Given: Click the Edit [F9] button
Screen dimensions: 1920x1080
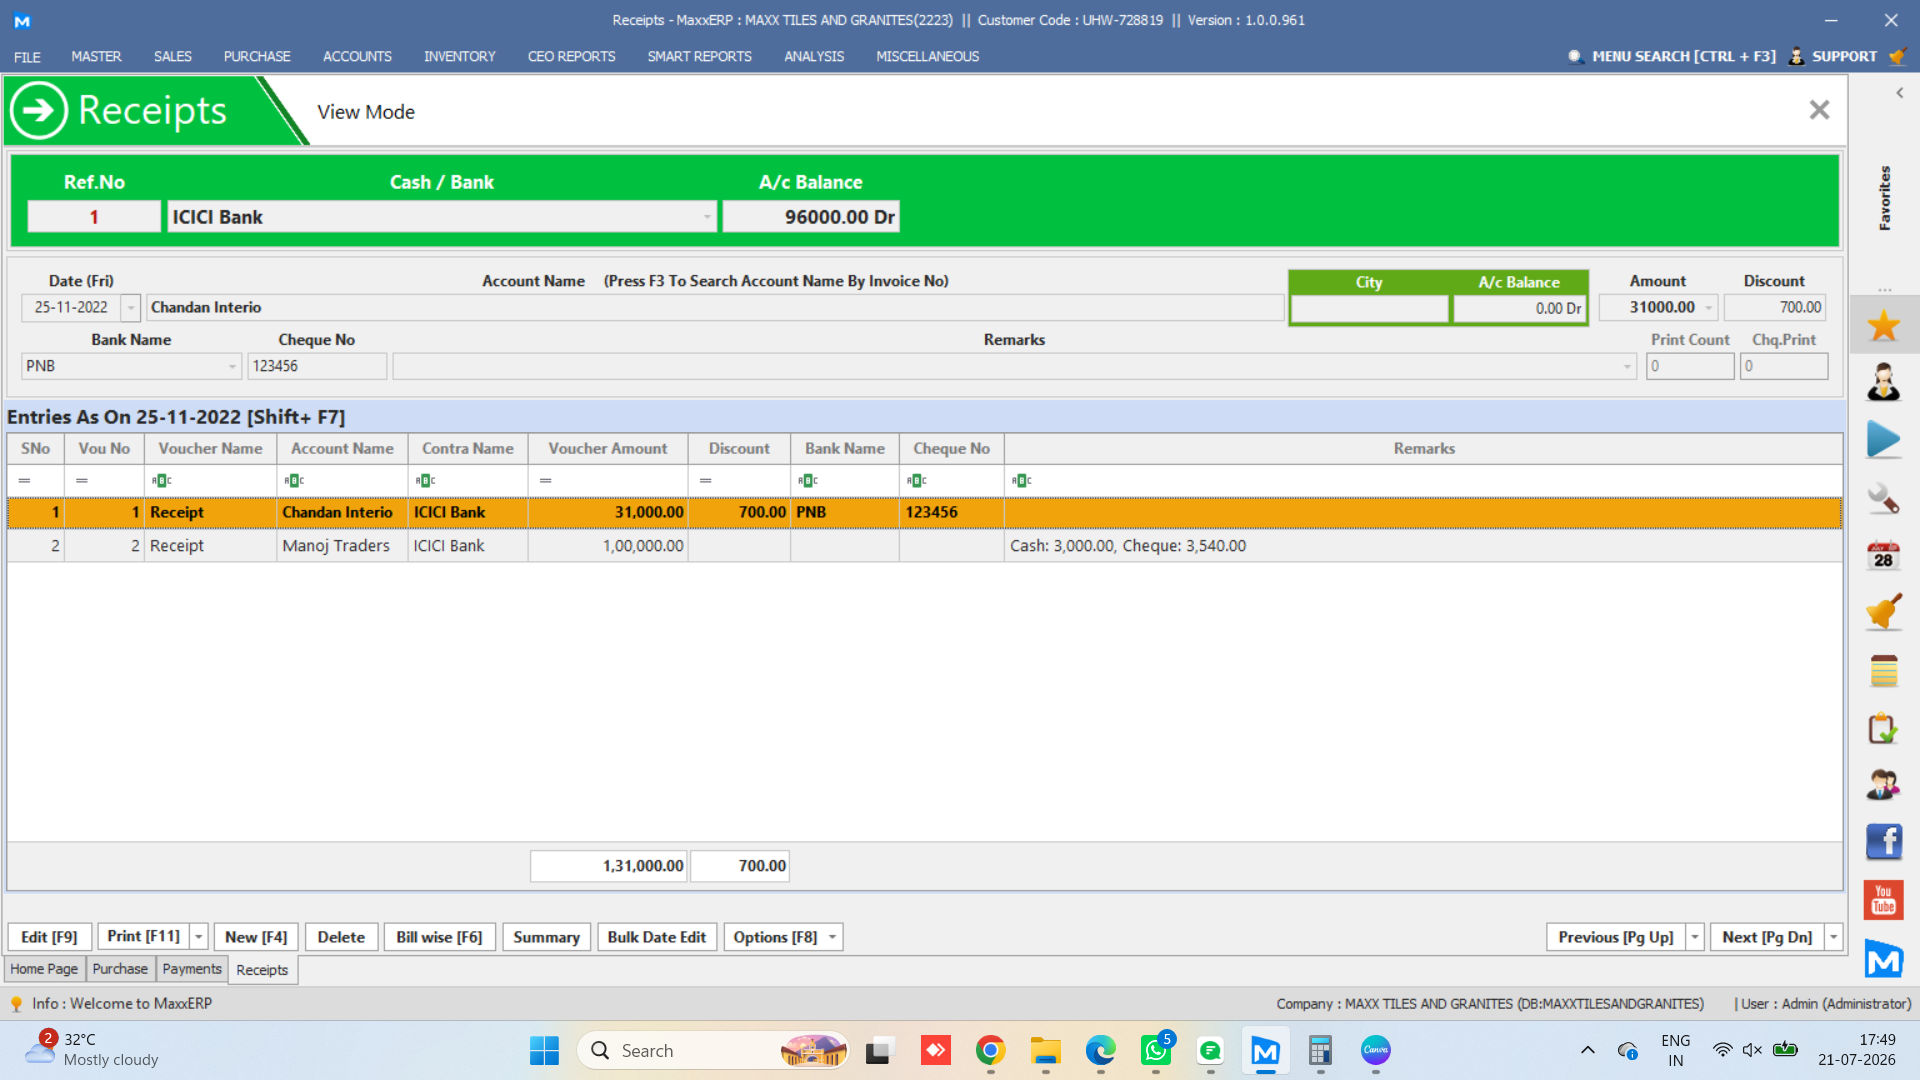Looking at the screenshot, I should coord(49,937).
